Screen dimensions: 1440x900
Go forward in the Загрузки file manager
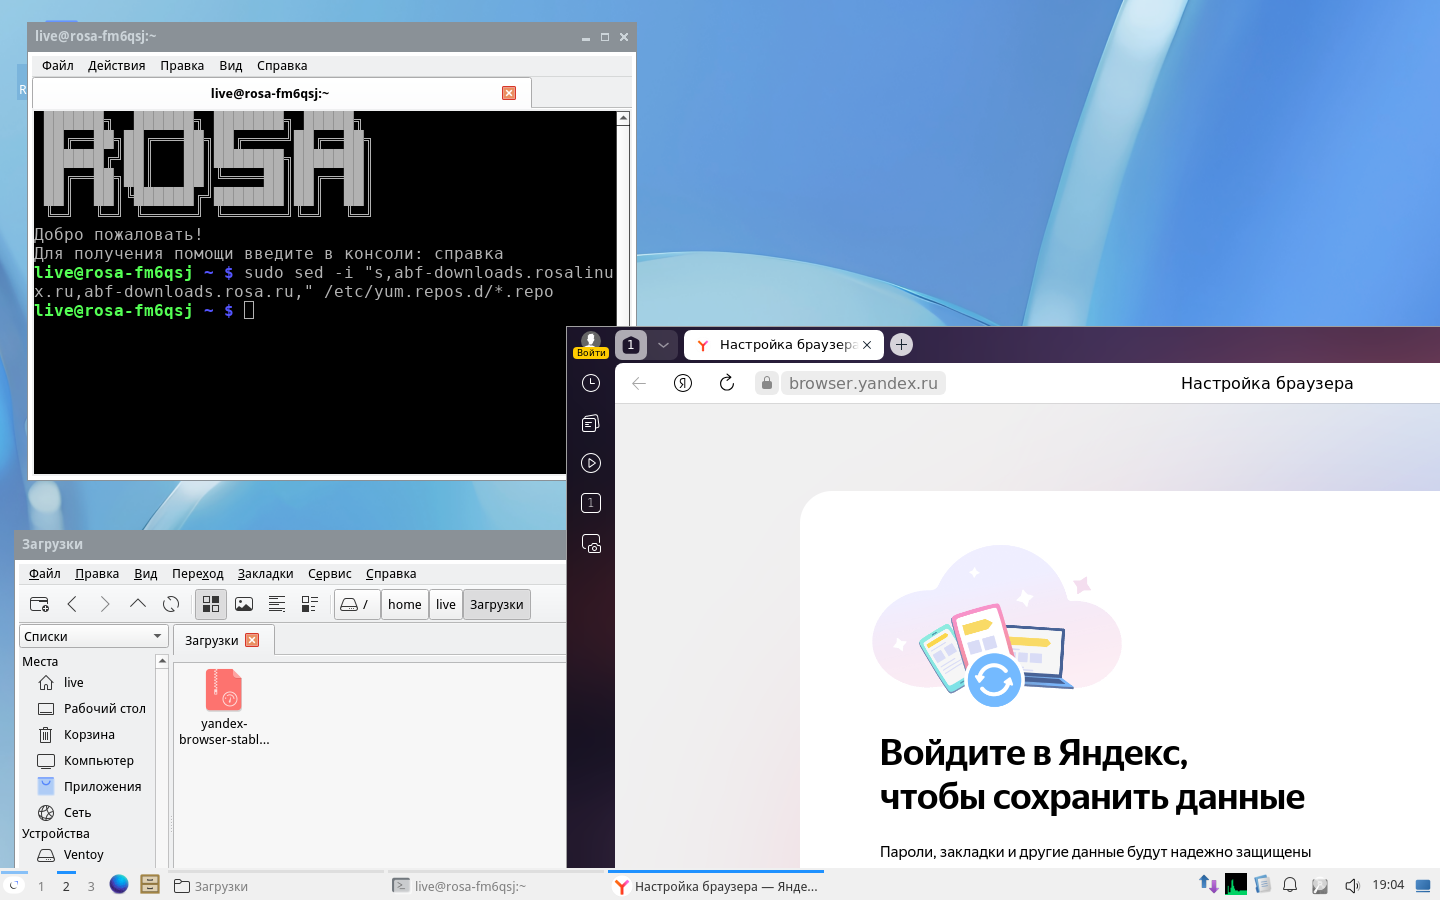(105, 604)
